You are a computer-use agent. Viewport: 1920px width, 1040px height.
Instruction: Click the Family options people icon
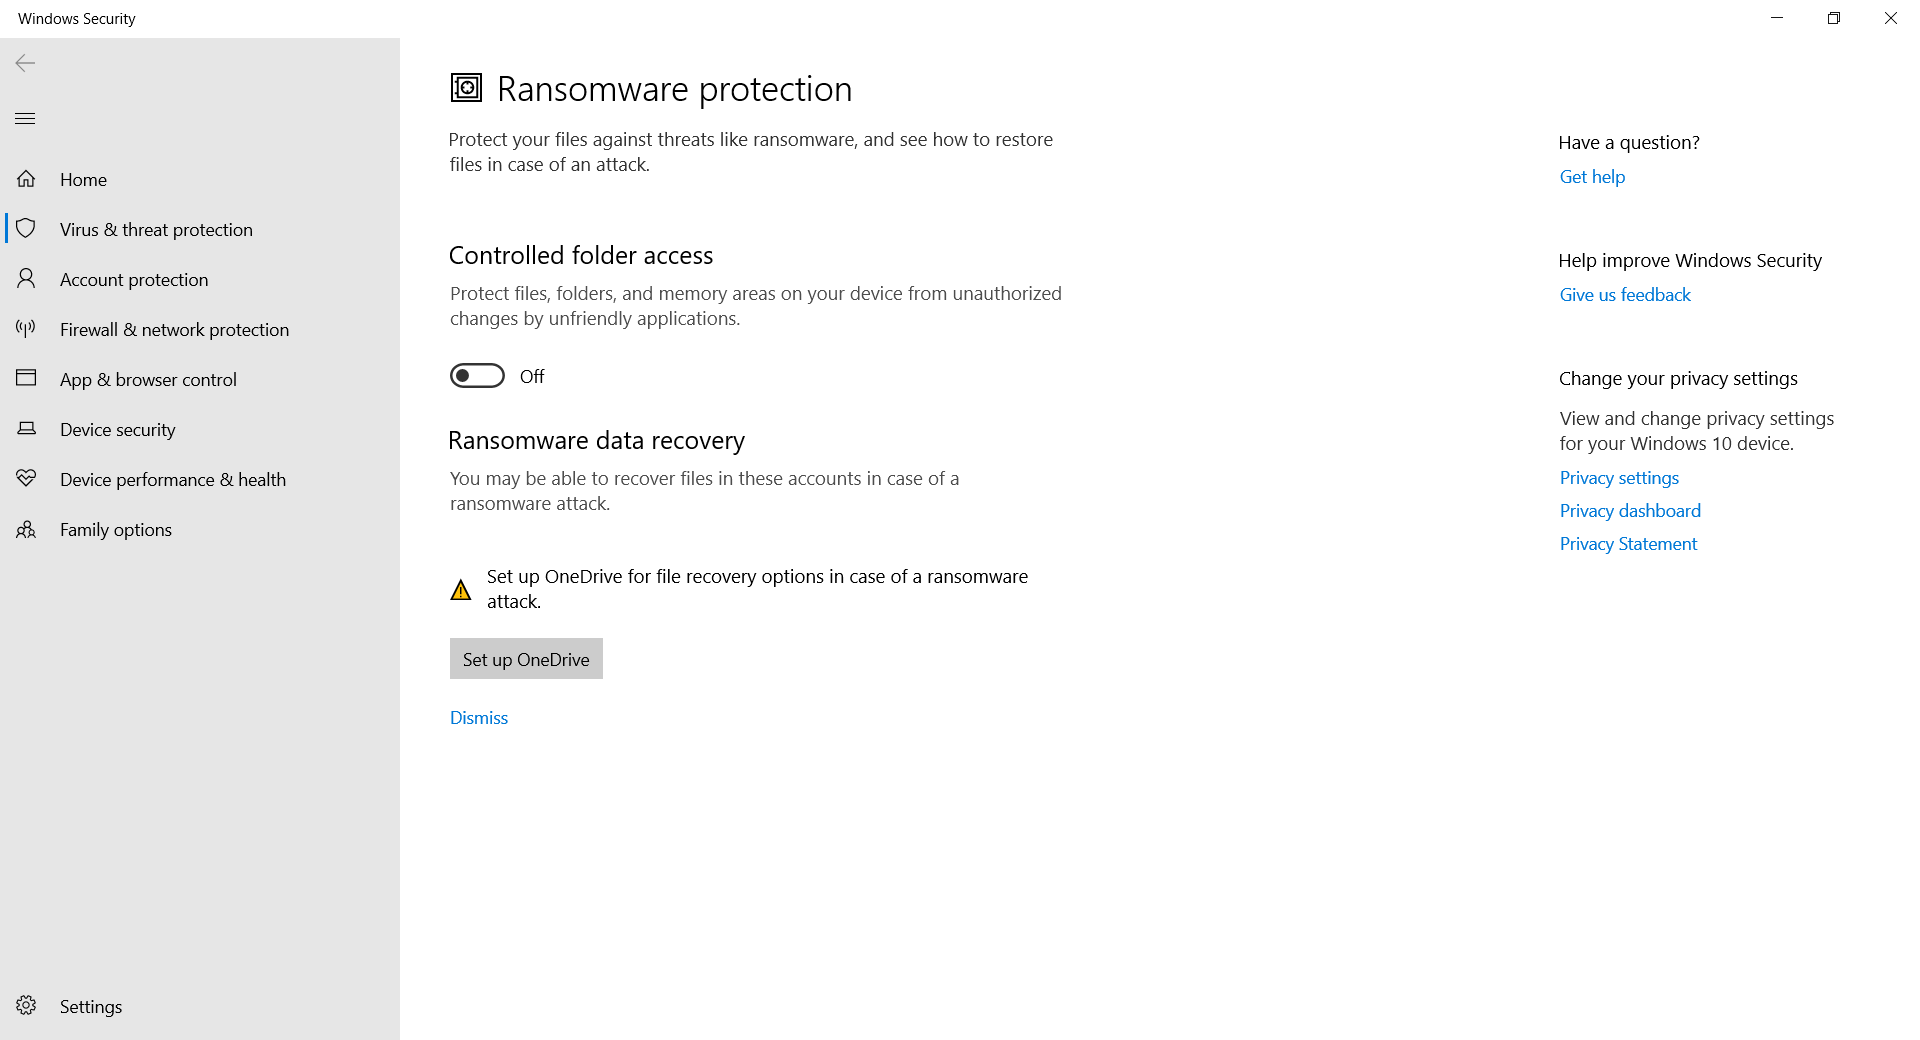click(26, 529)
